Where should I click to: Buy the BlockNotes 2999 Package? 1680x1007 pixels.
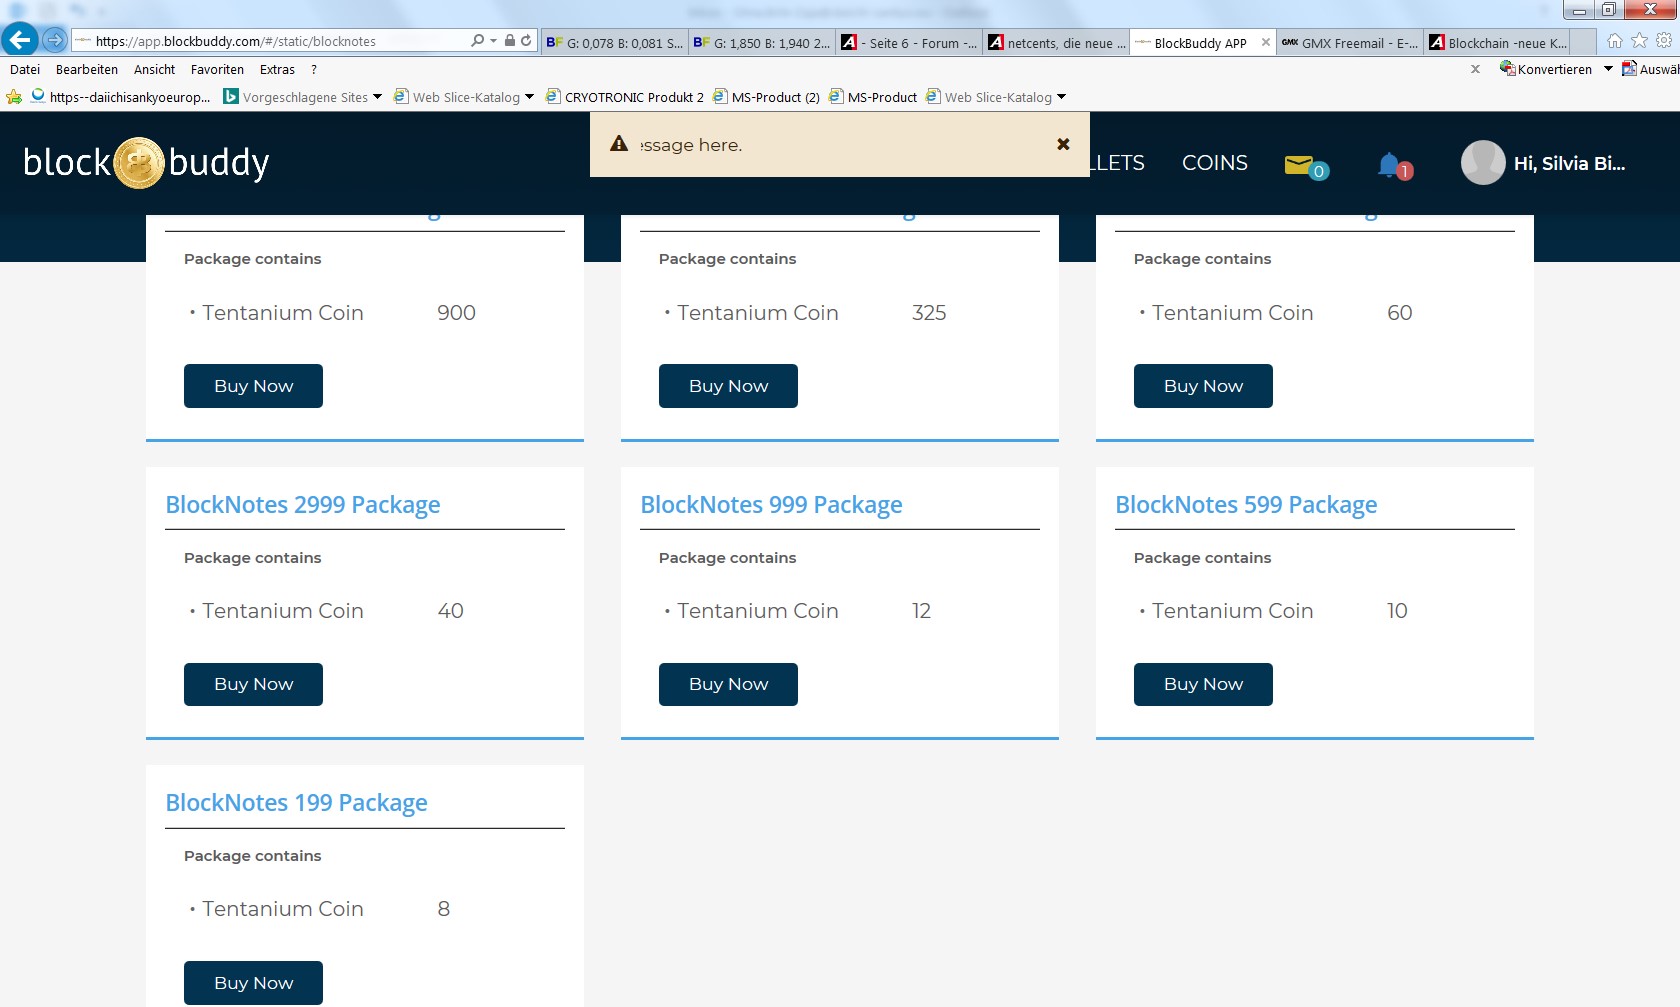(253, 684)
